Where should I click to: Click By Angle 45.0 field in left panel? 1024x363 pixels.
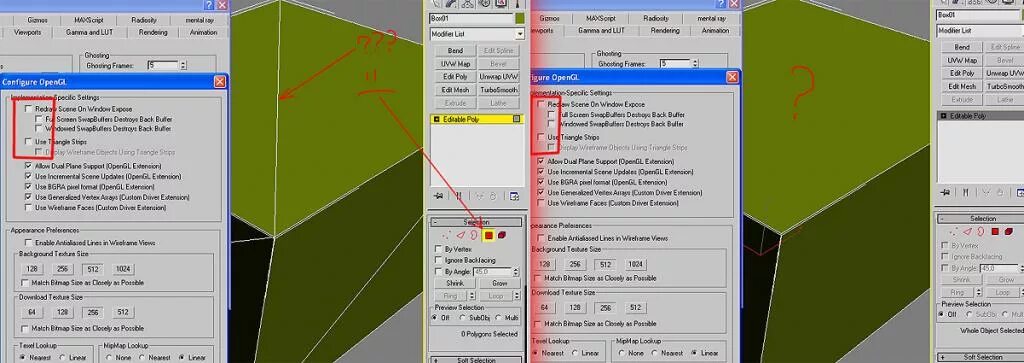[491, 271]
